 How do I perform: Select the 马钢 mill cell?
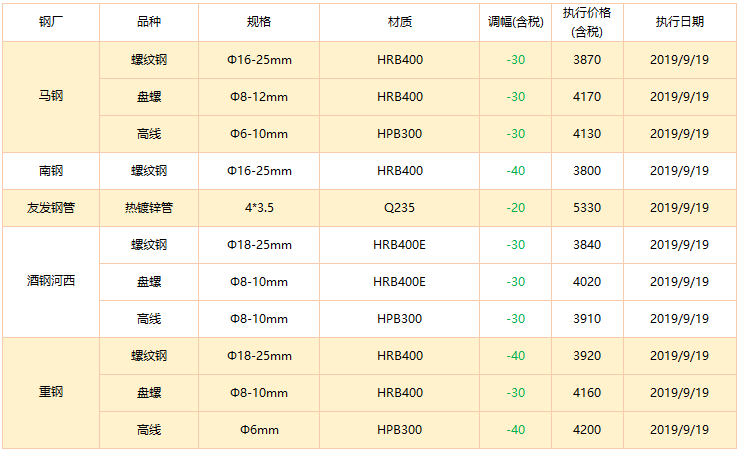click(x=51, y=96)
